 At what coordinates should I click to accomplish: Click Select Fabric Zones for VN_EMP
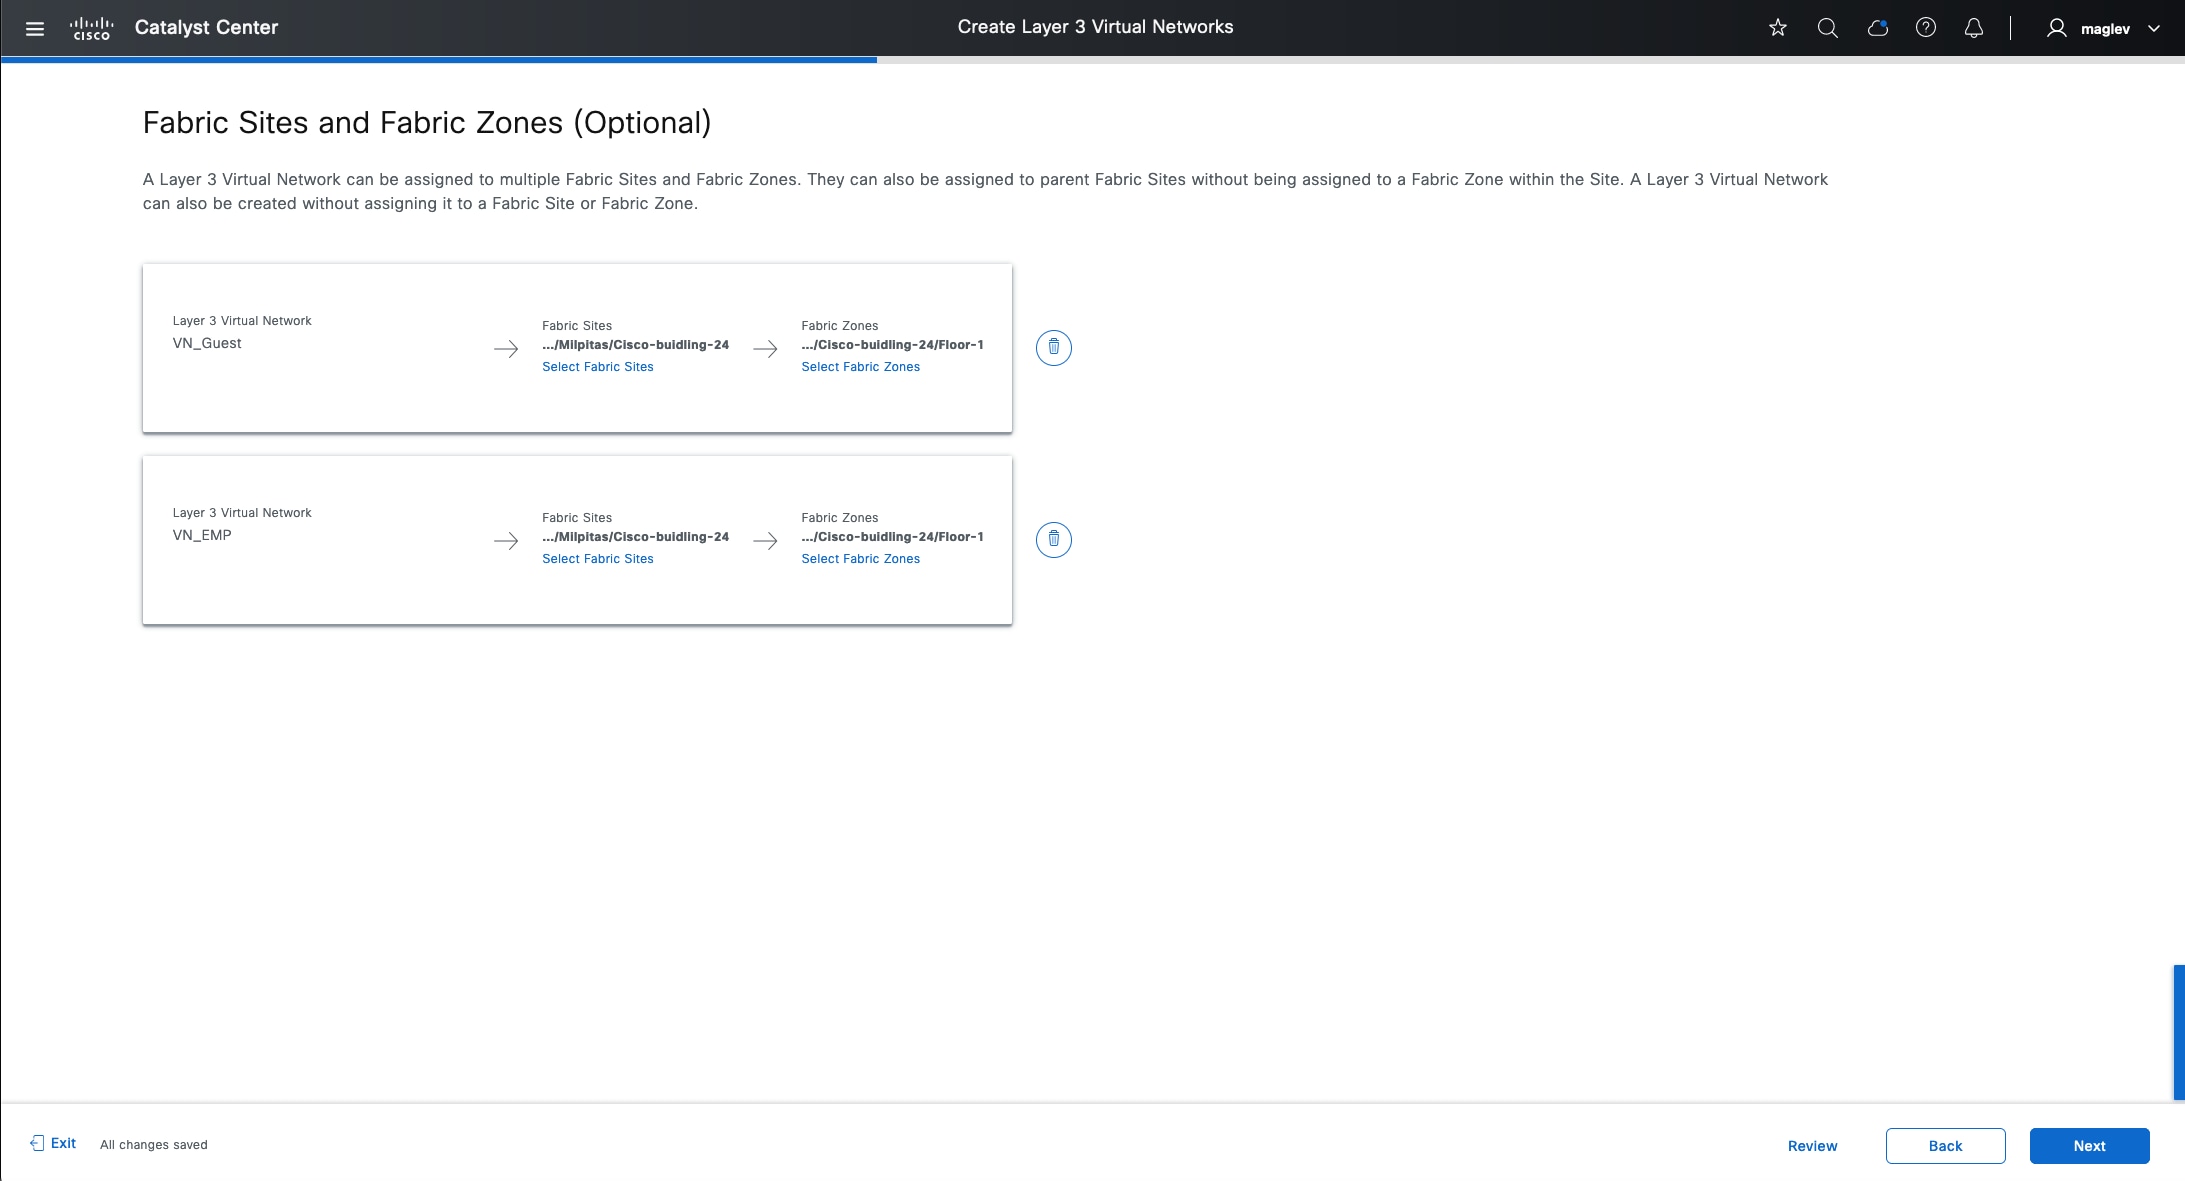[860, 559]
